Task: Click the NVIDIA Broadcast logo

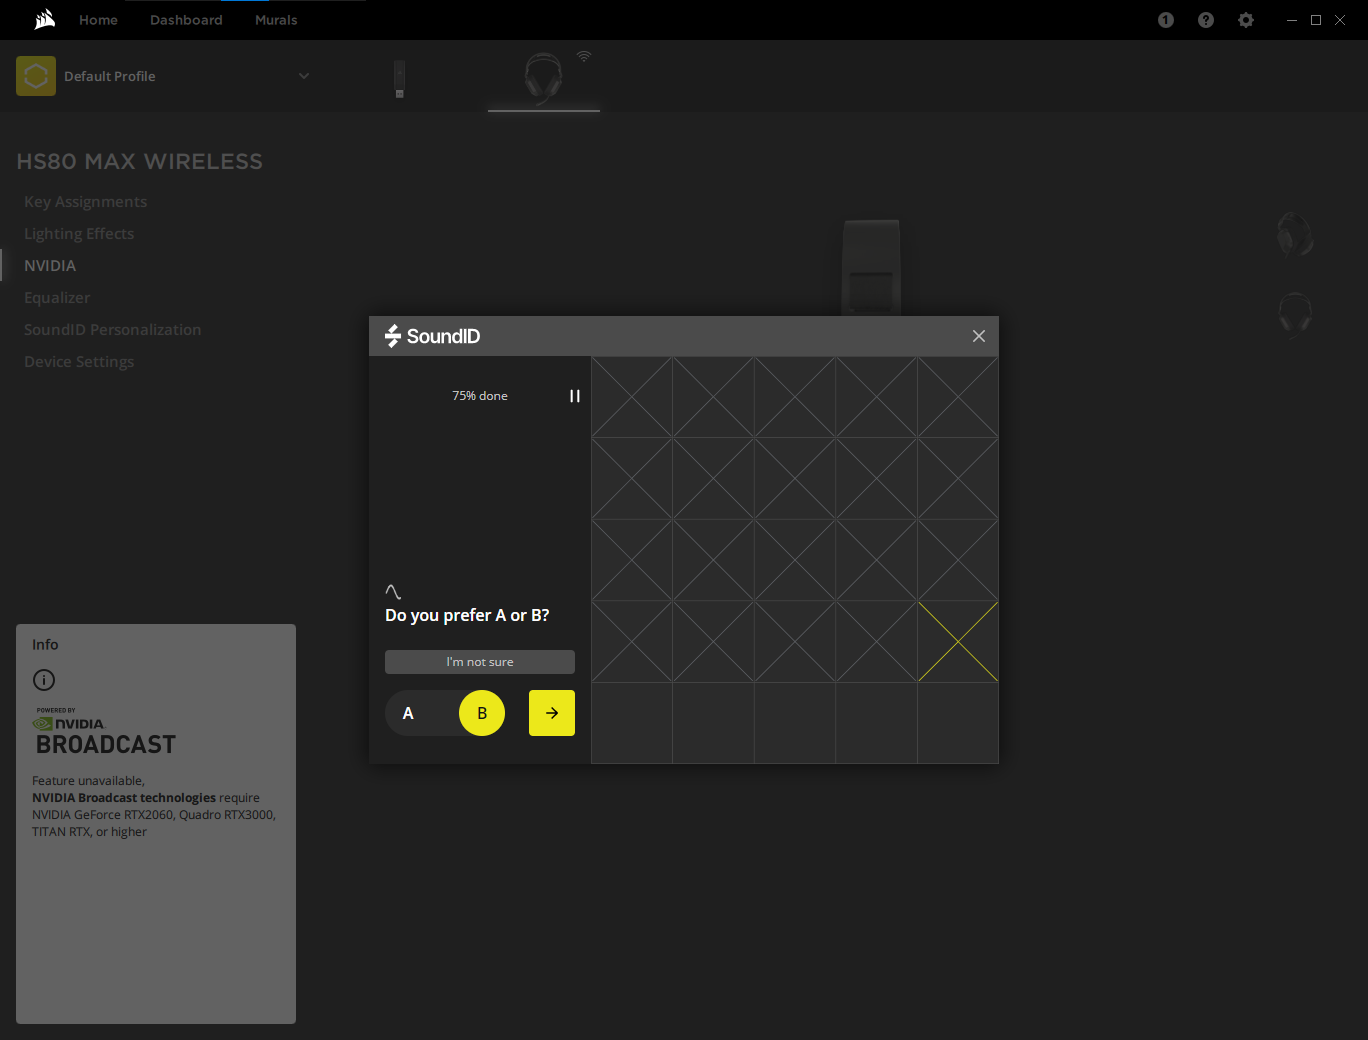Action: 105,733
